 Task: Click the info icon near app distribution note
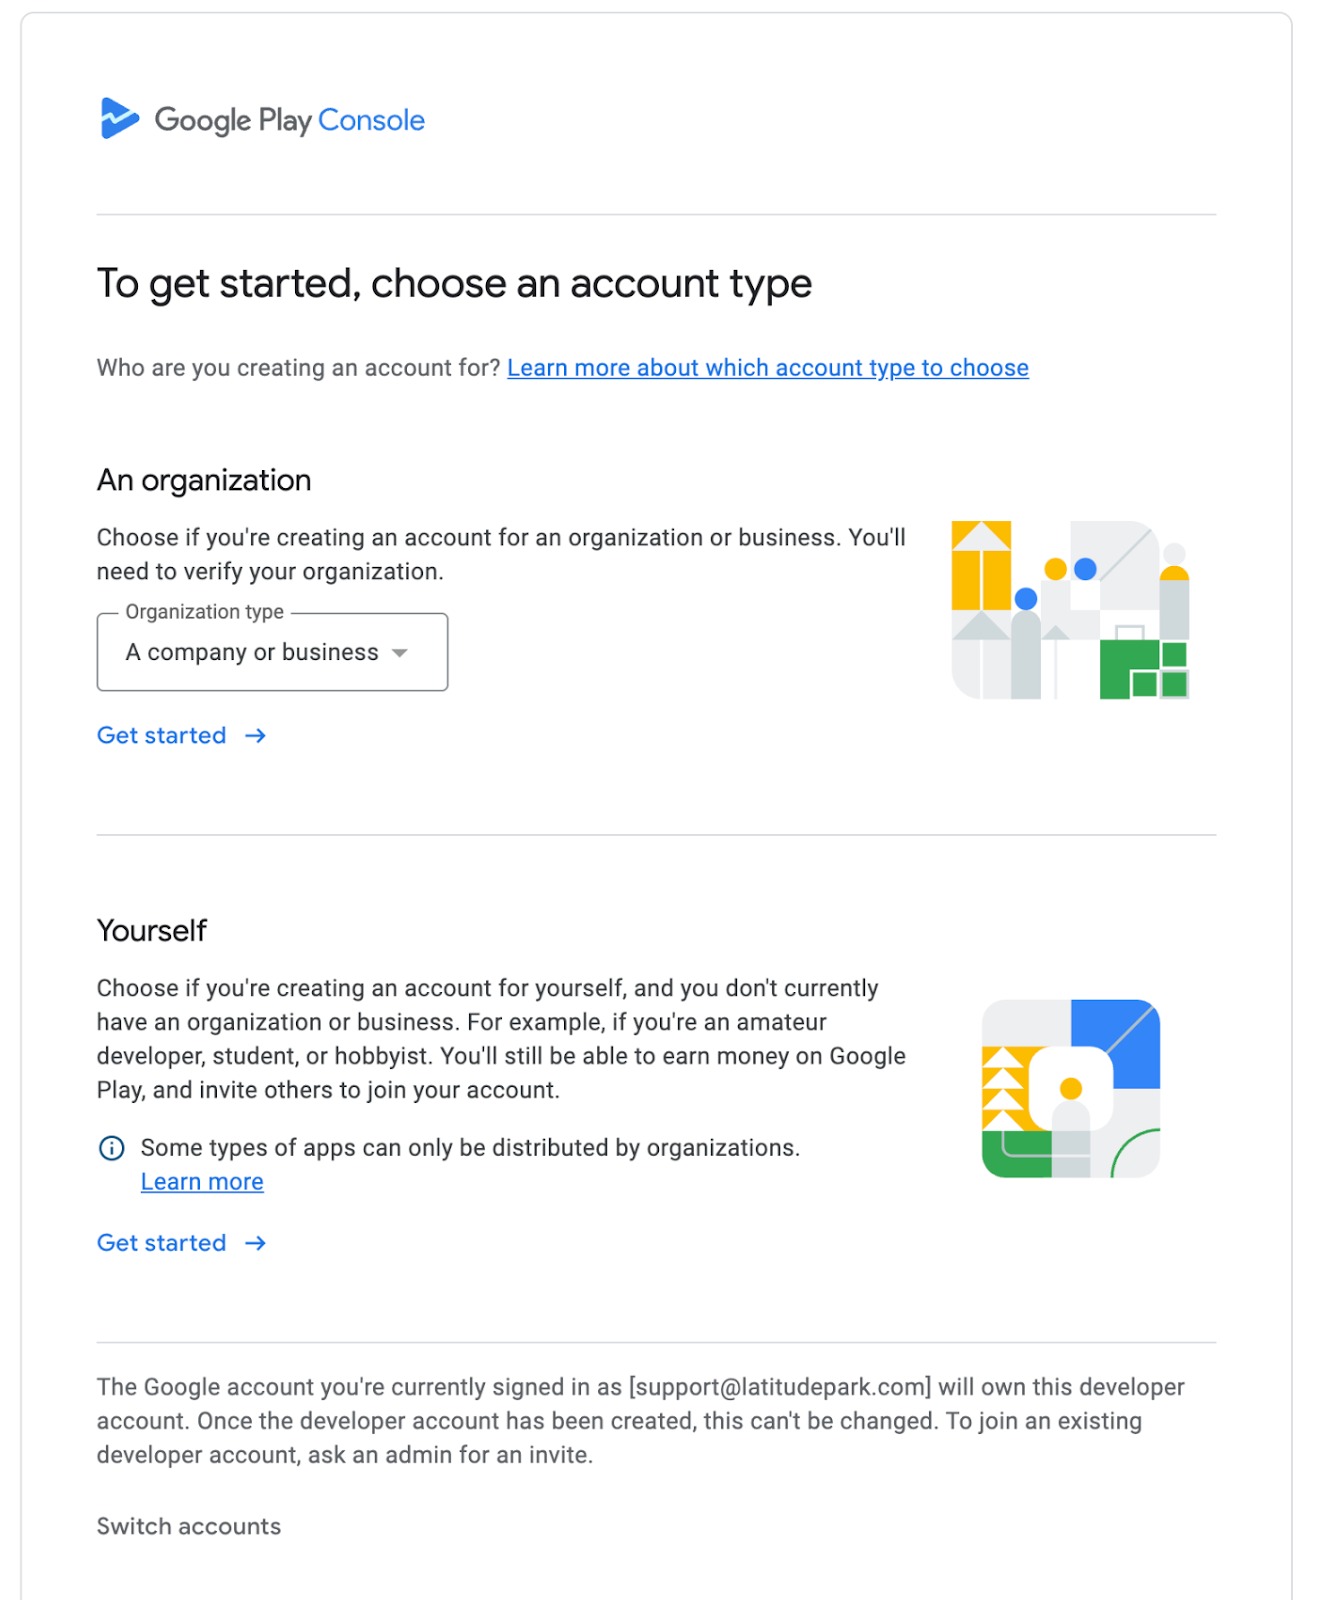112,1148
